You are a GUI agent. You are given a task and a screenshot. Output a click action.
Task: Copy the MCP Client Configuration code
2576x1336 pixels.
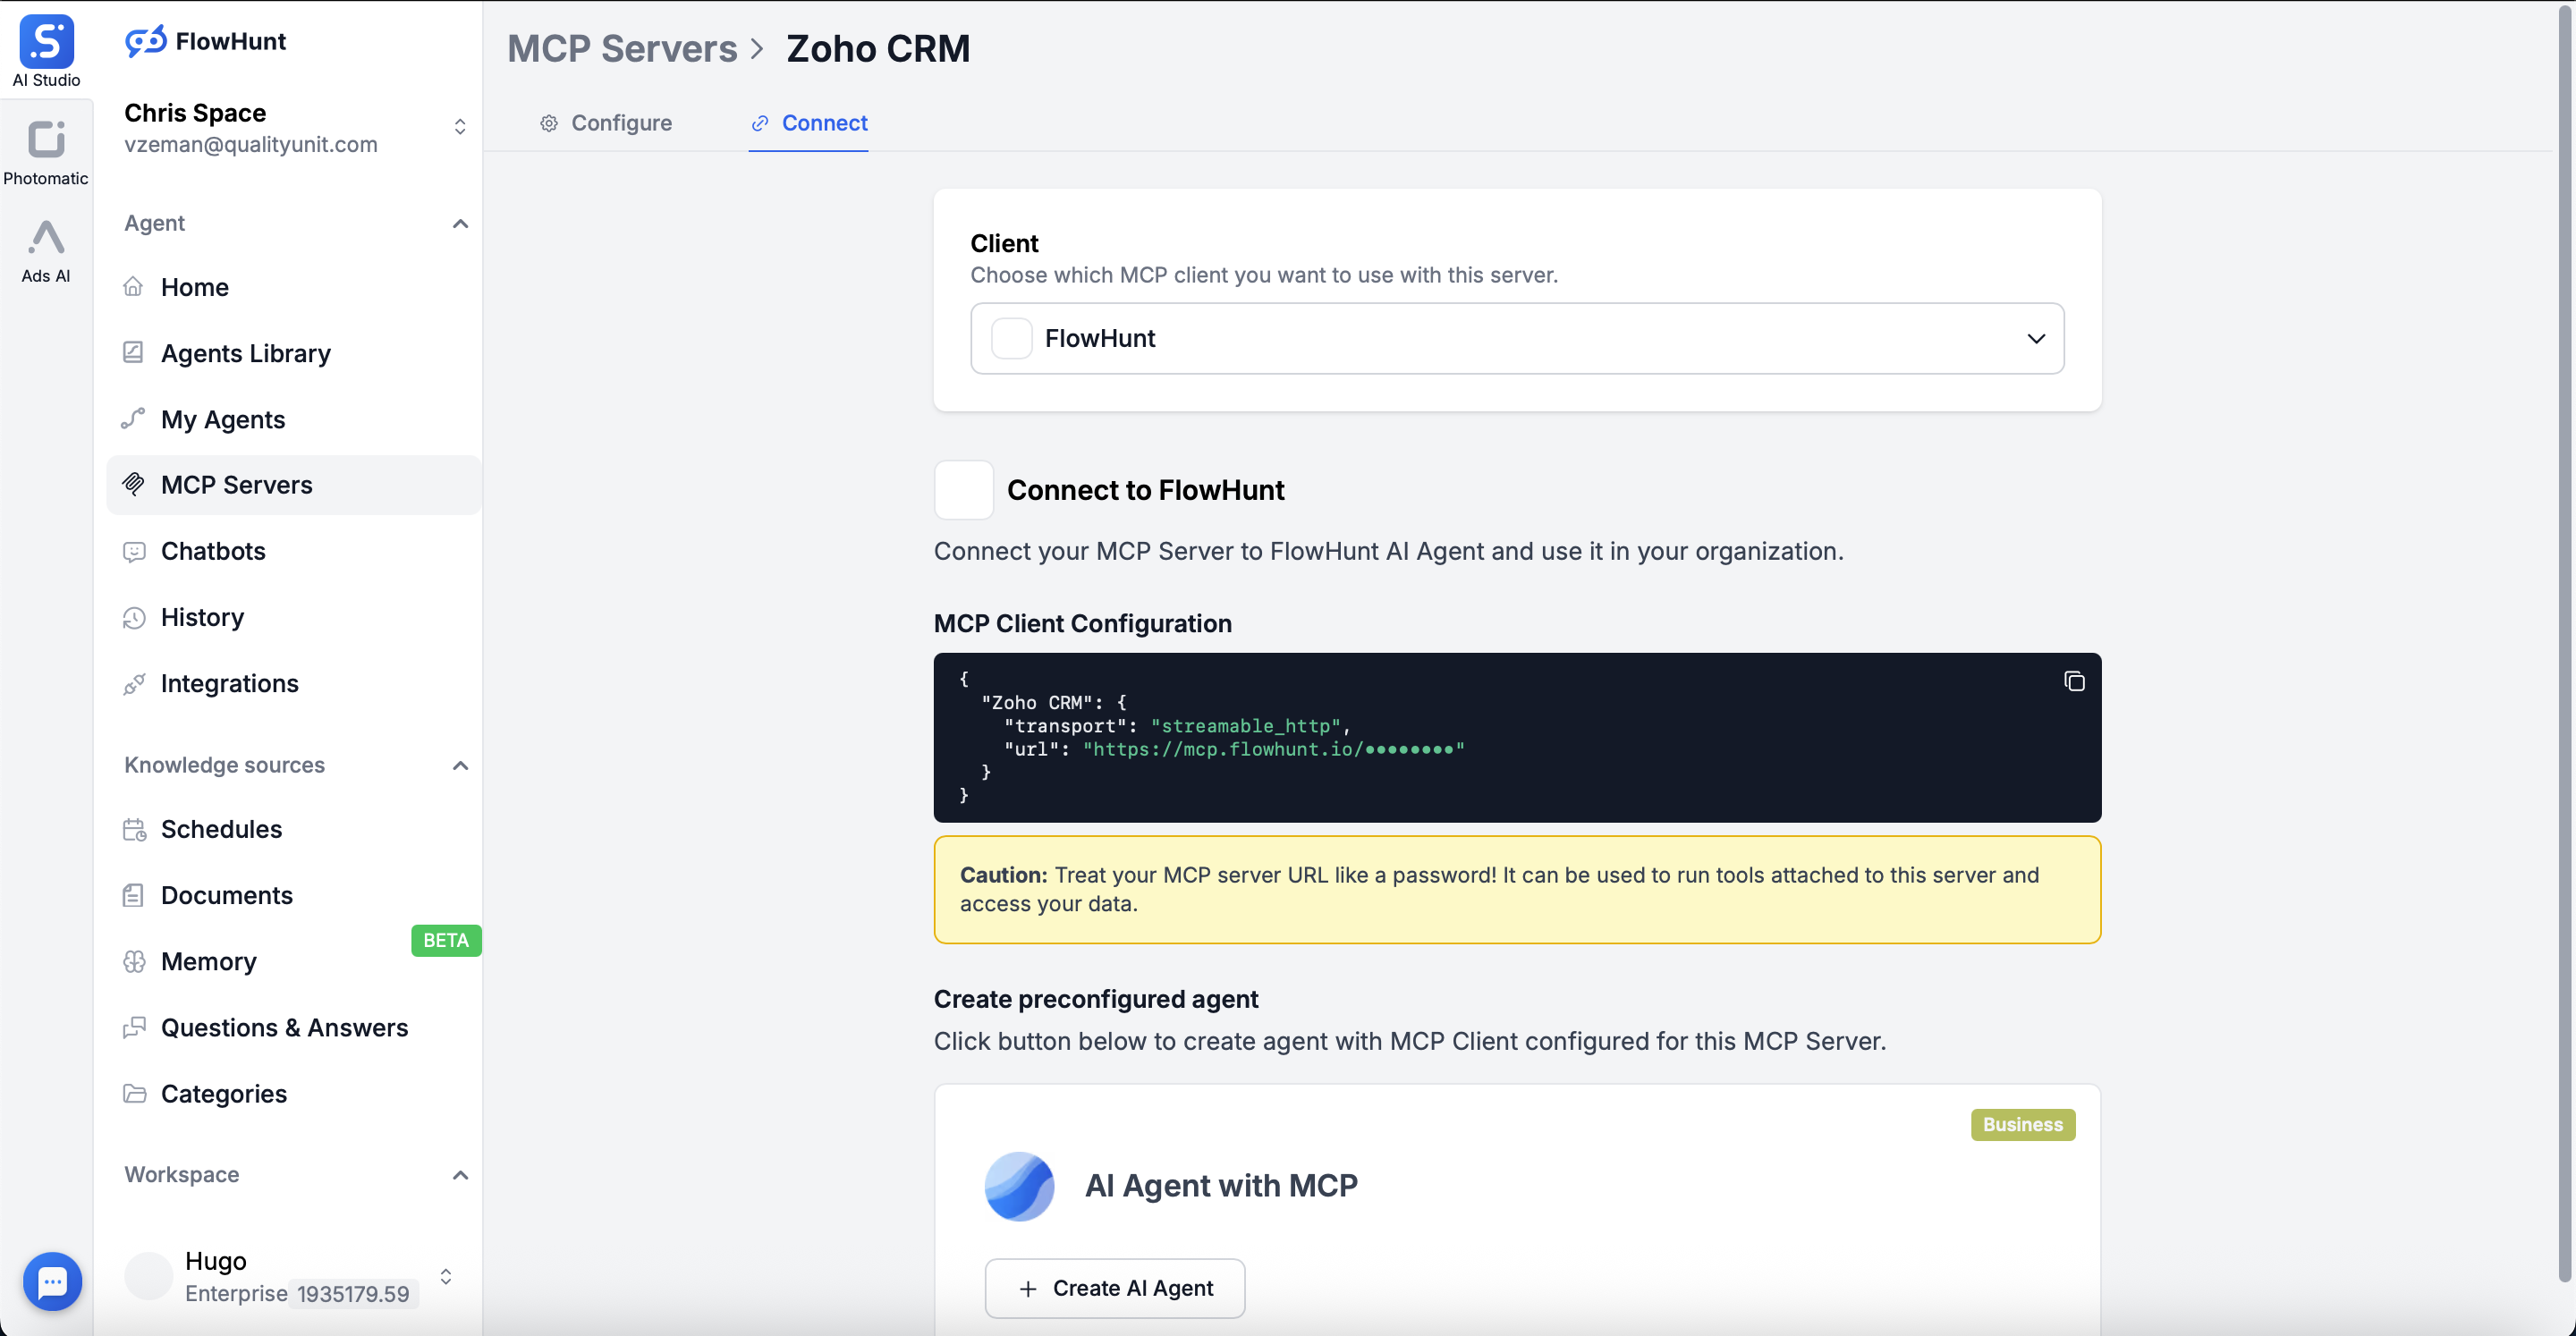pos(2074,681)
